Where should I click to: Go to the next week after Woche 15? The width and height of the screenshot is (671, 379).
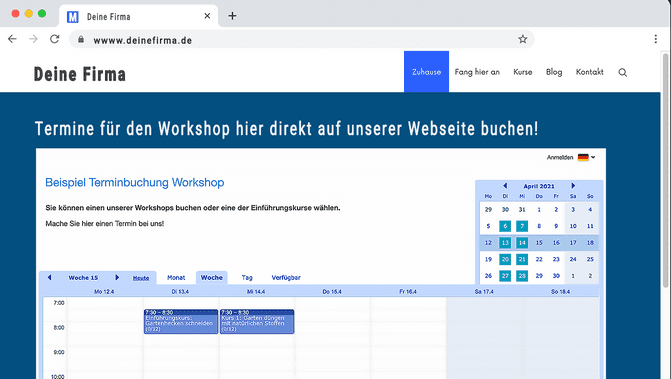(117, 277)
